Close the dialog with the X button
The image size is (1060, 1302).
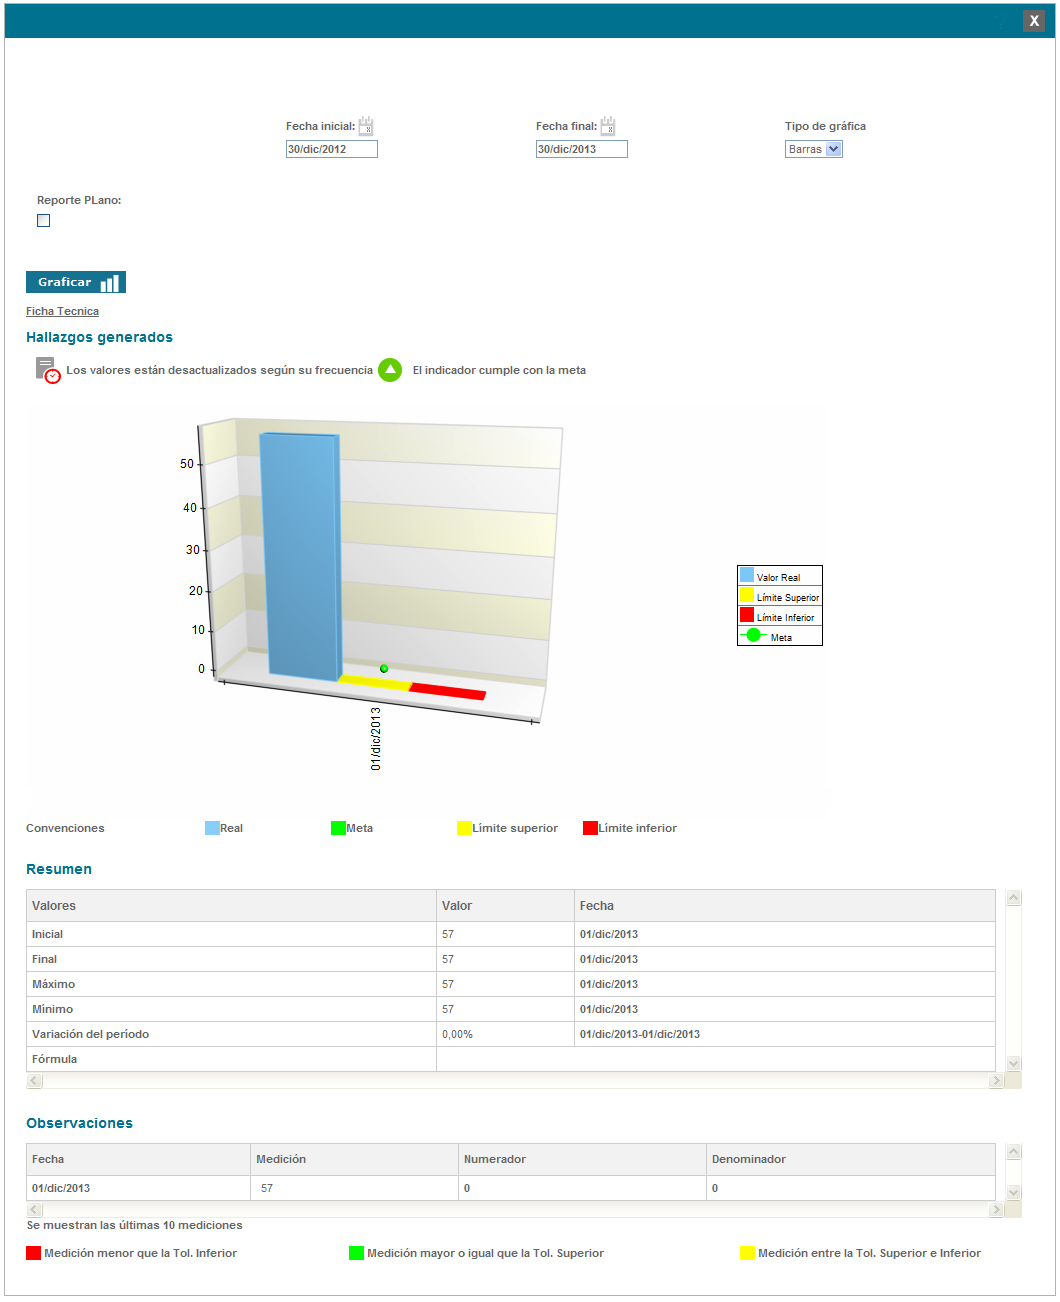click(x=1034, y=21)
